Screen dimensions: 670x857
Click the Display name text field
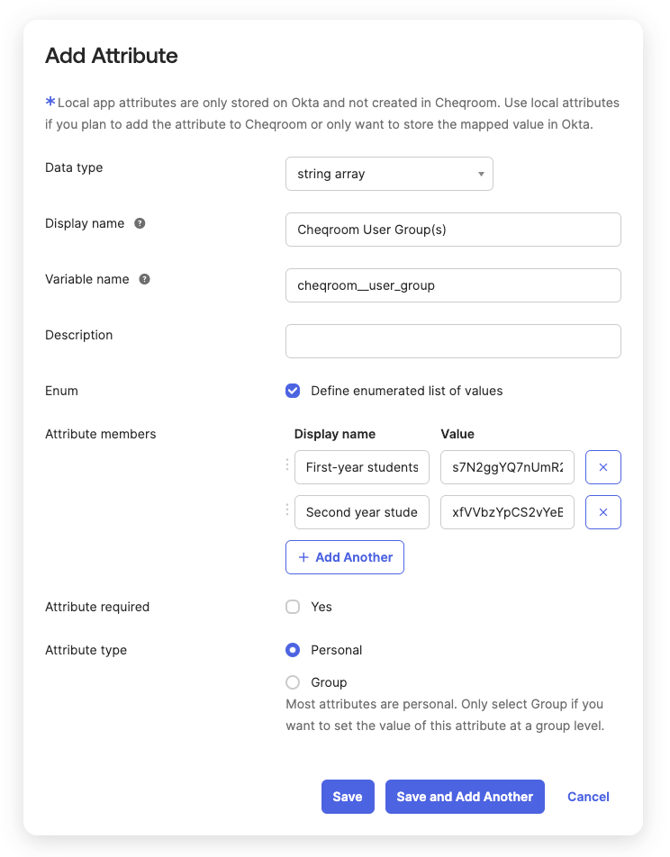pos(452,229)
